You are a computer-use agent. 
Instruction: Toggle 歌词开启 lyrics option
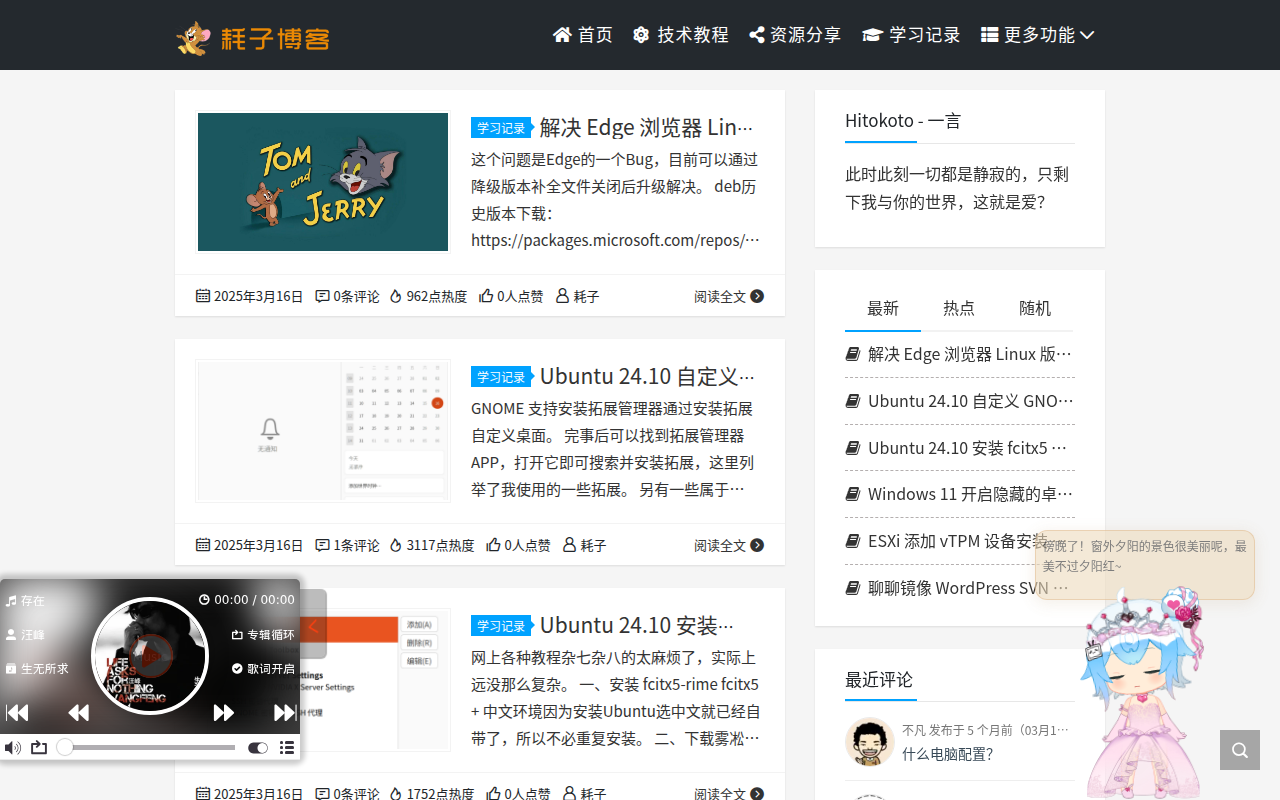point(263,668)
